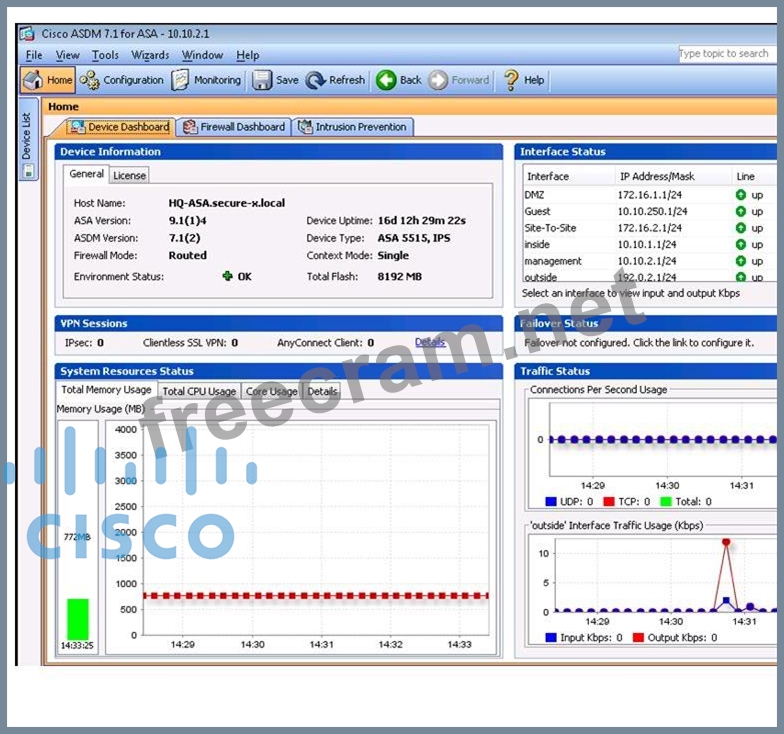The image size is (784, 734).
Task: Click the Save floppy disk icon
Action: tap(262, 80)
